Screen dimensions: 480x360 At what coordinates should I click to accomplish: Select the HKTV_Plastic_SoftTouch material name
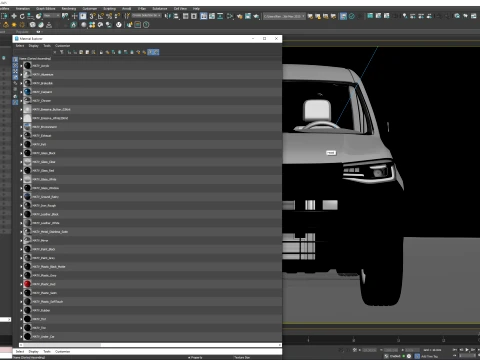48,302
